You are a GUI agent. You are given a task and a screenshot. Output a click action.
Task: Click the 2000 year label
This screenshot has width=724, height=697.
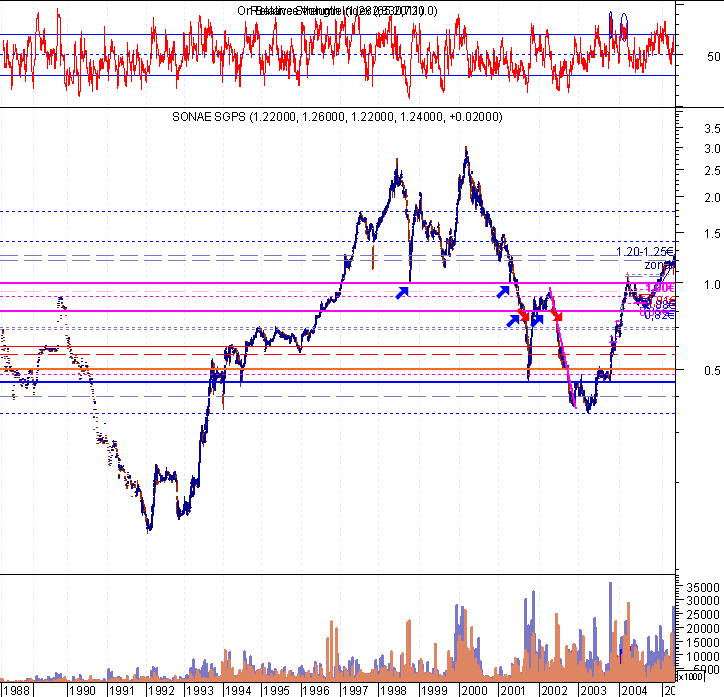pos(474,691)
